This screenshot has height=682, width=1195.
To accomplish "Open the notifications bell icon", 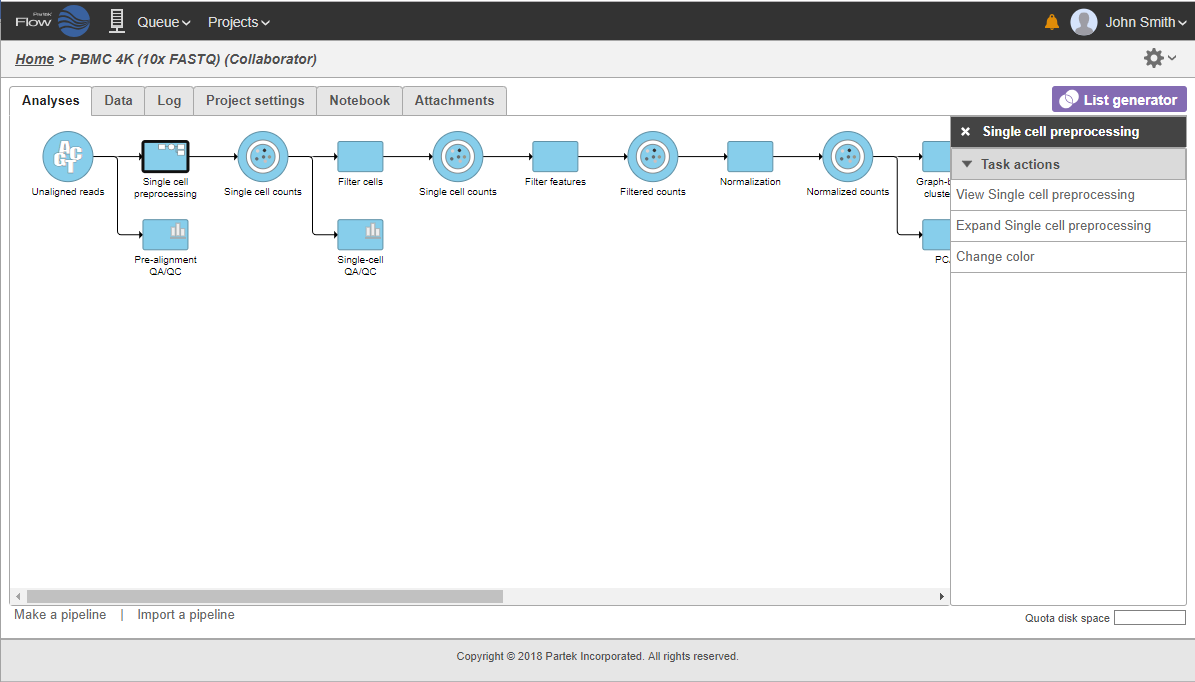I will 1051,22.
